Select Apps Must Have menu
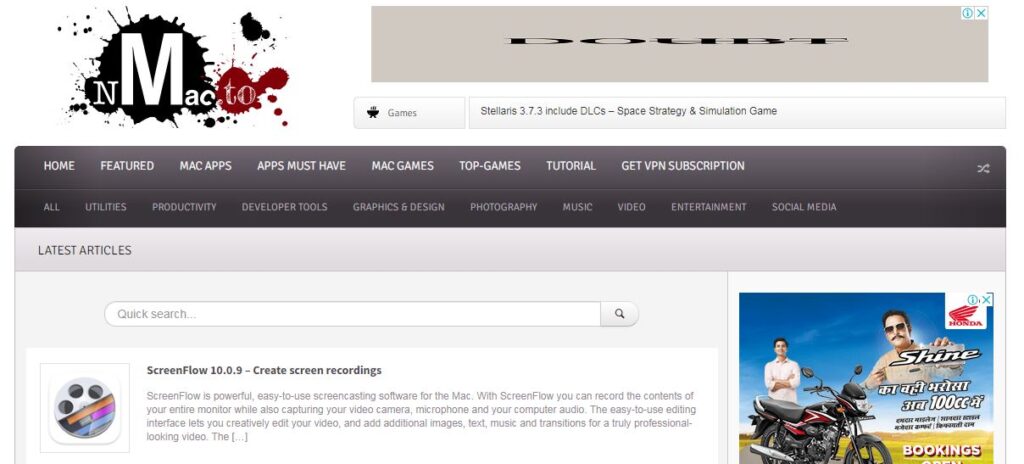This screenshot has width=1024, height=464. coord(301,166)
